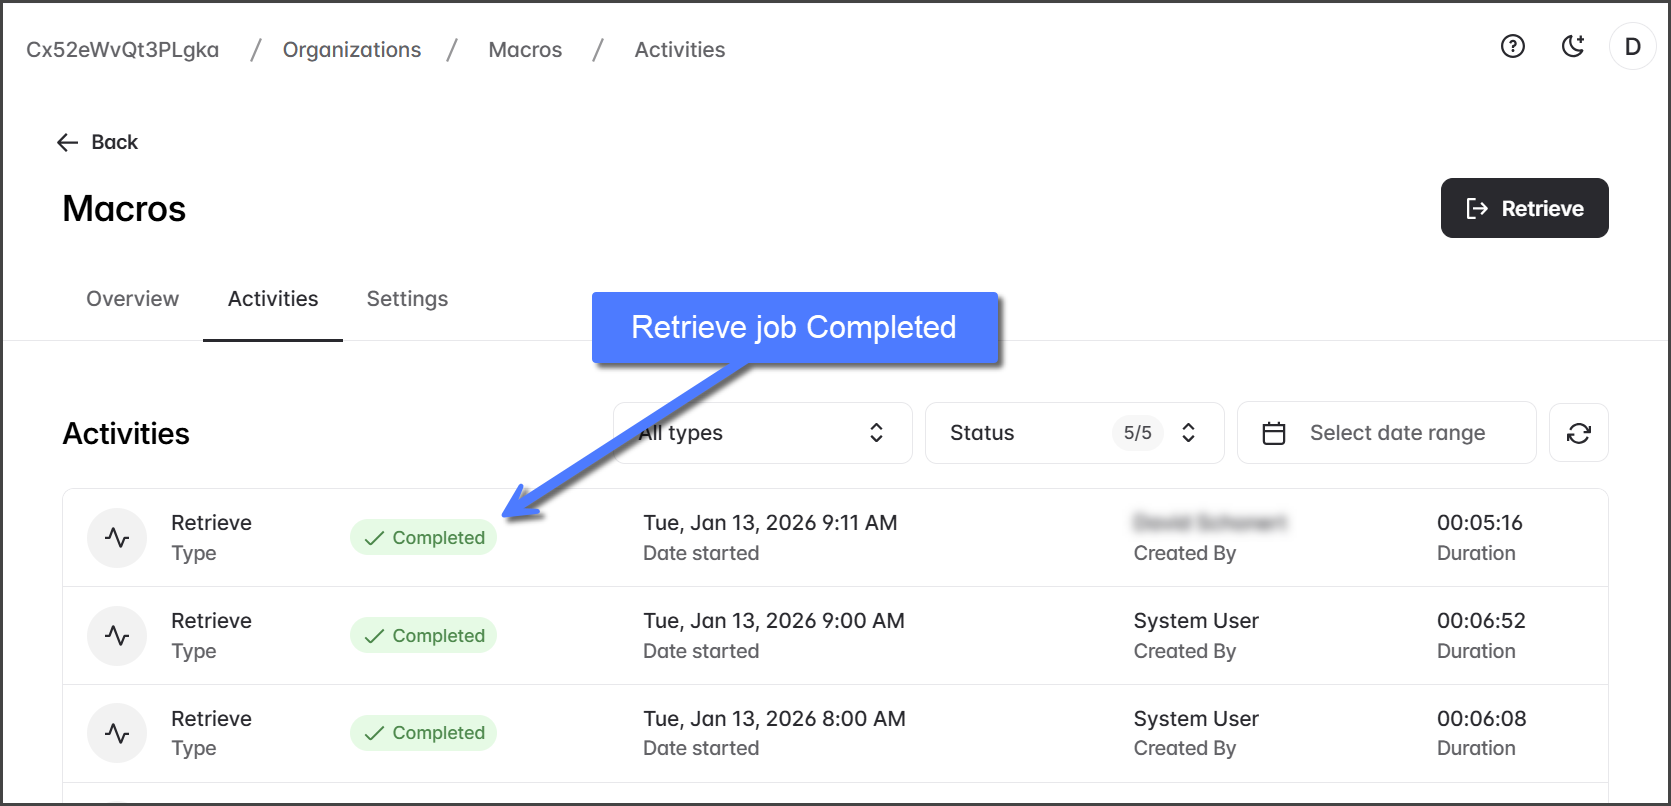Click calendar icon in date range picker

click(1273, 433)
